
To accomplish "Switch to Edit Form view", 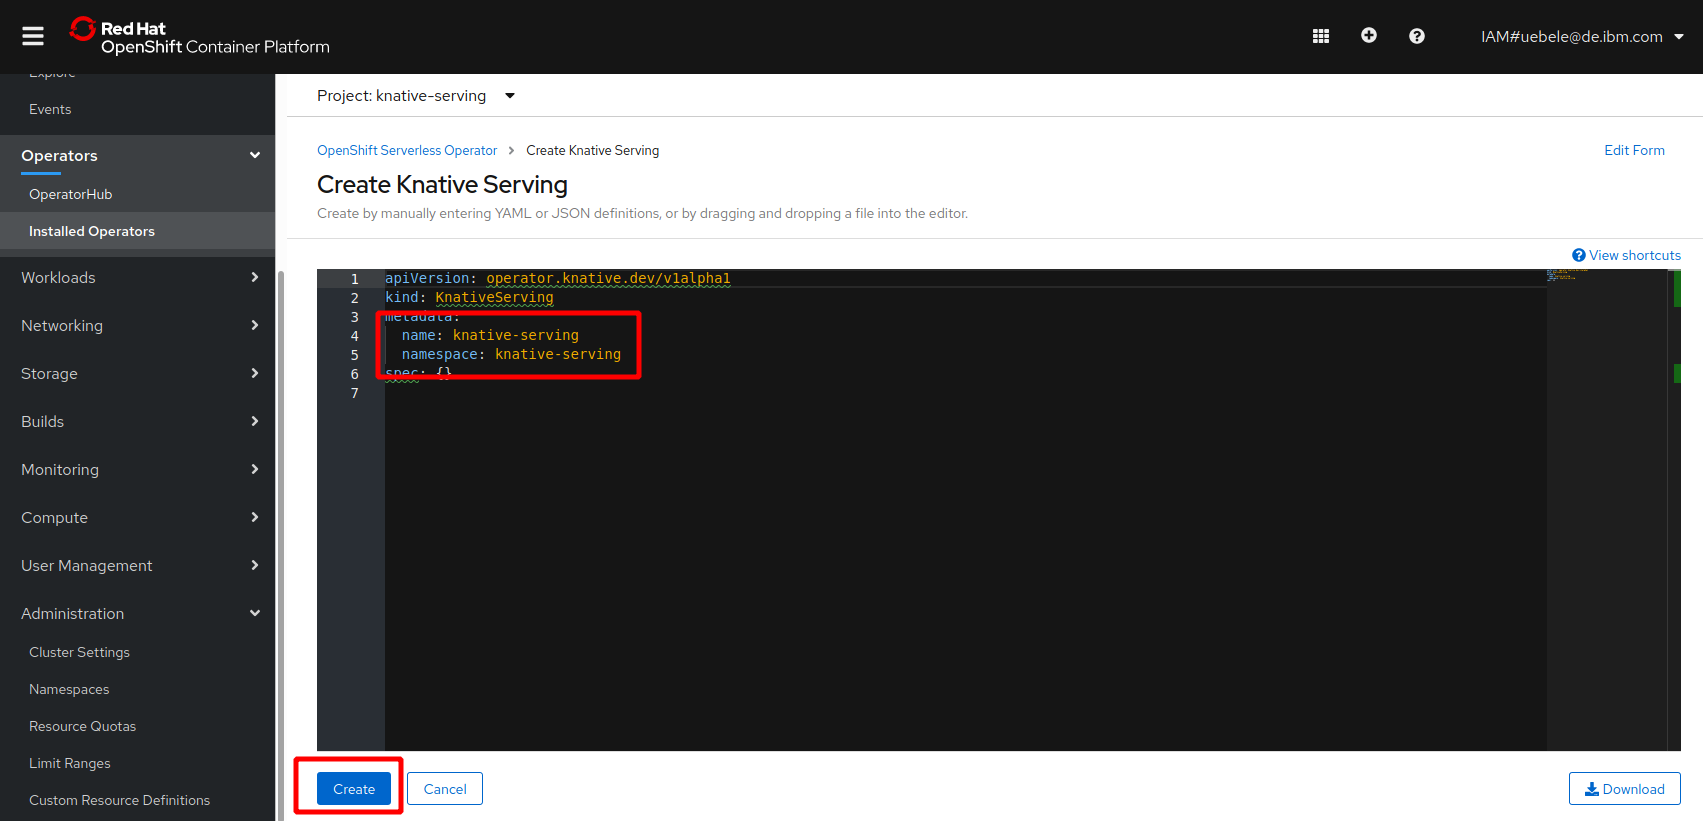I will 1634,151.
